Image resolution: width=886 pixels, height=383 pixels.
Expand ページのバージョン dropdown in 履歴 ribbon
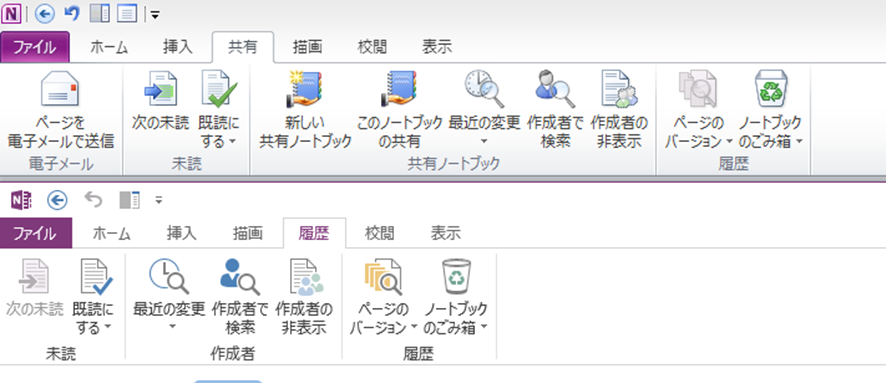click(x=415, y=327)
